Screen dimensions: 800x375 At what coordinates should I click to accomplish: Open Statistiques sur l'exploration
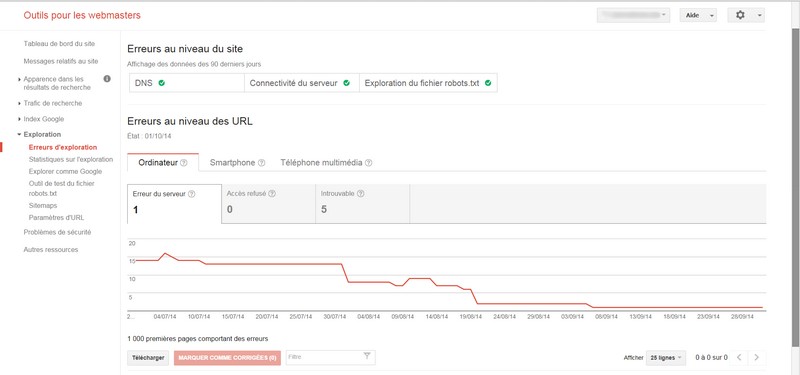click(x=71, y=160)
